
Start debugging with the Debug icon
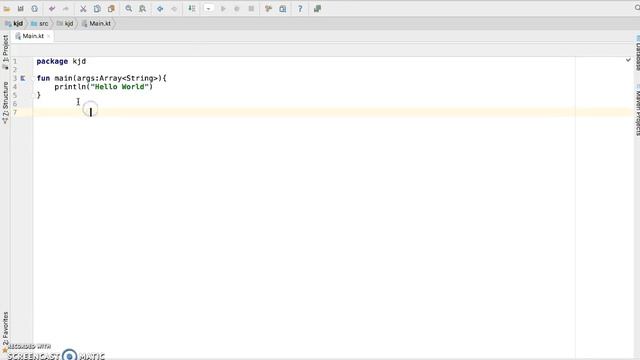pyautogui.click(x=237, y=9)
